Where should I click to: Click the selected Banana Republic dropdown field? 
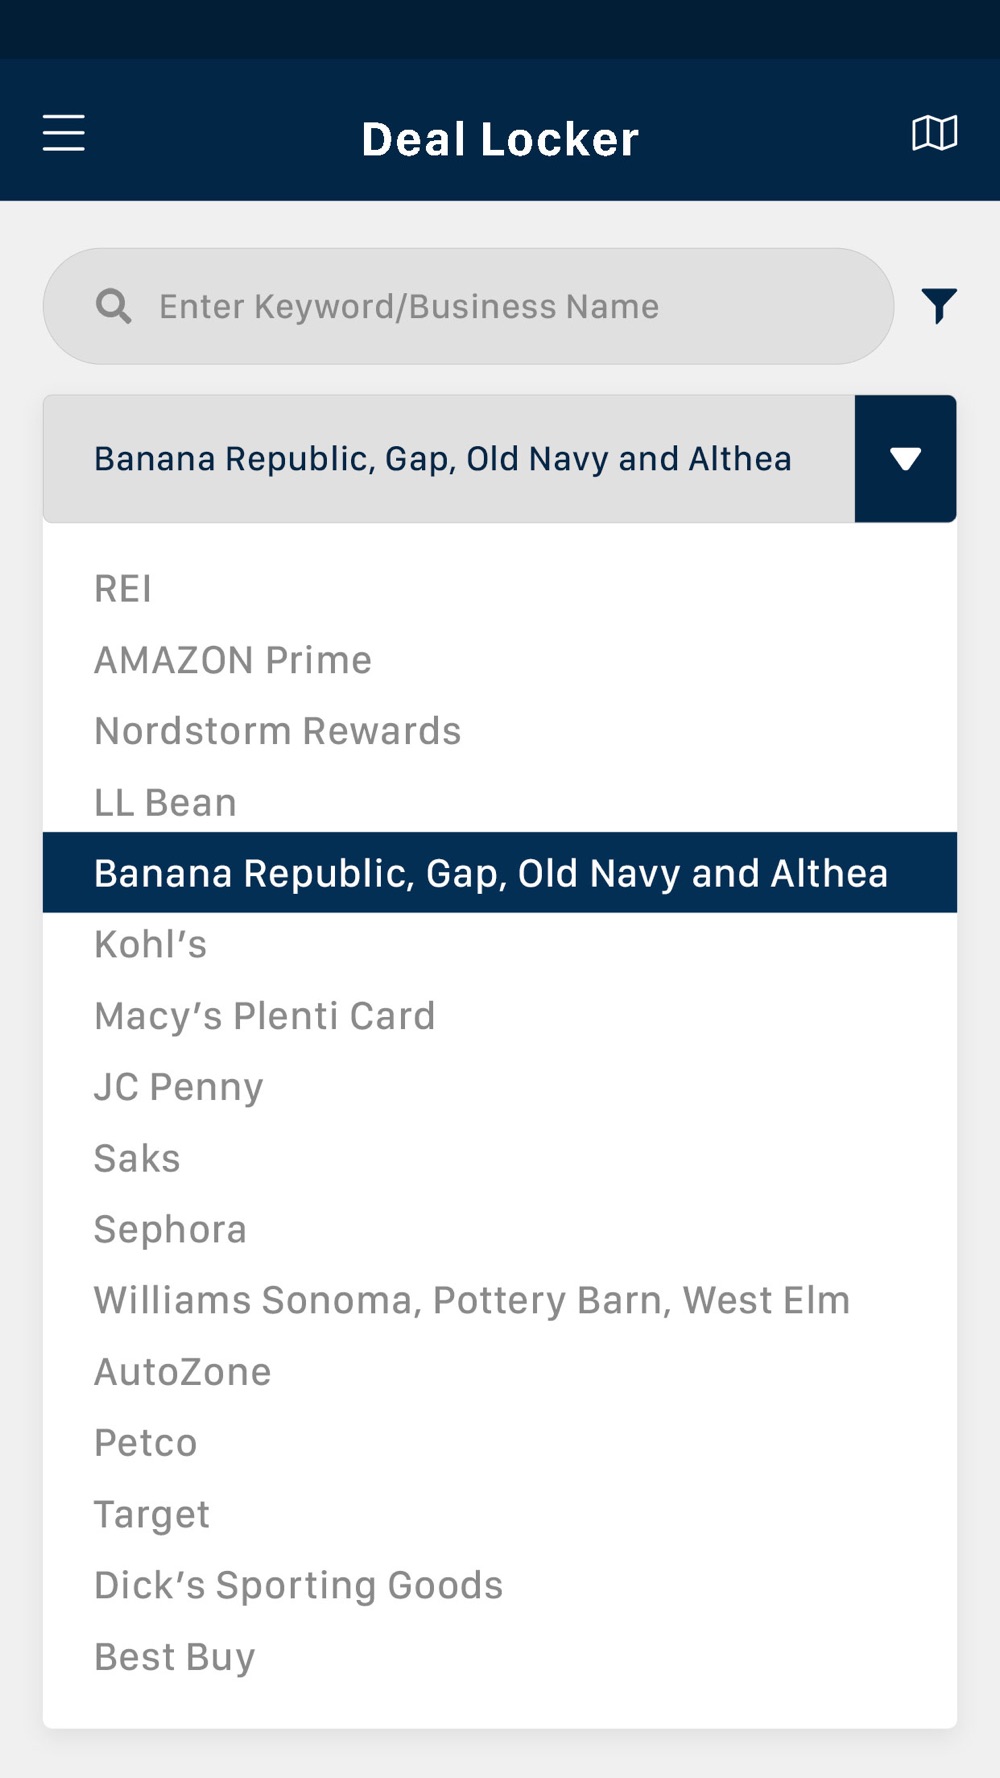[x=449, y=459]
